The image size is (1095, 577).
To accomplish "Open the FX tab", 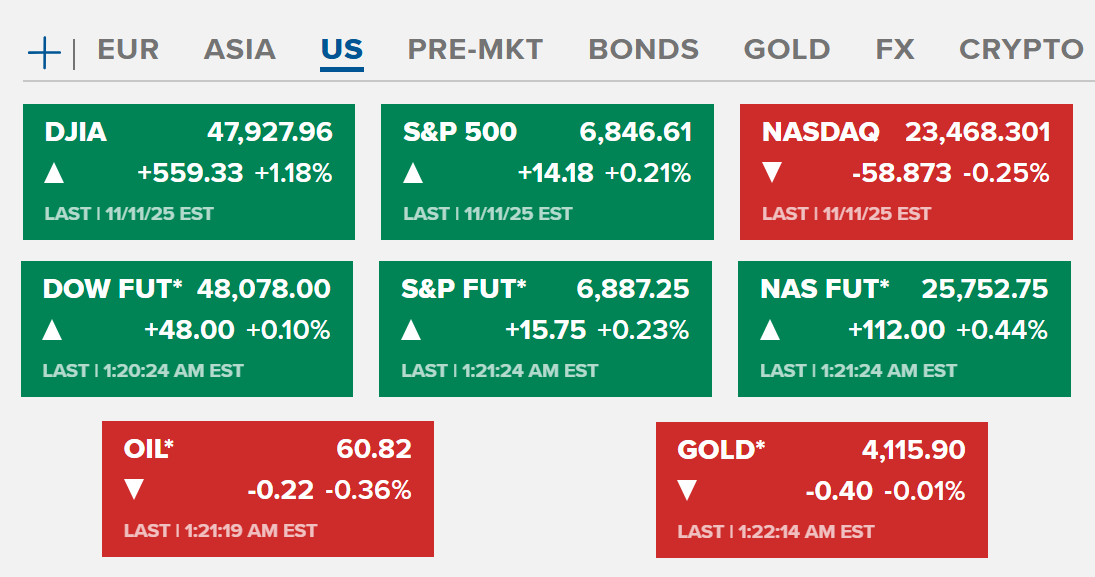I will click(895, 50).
